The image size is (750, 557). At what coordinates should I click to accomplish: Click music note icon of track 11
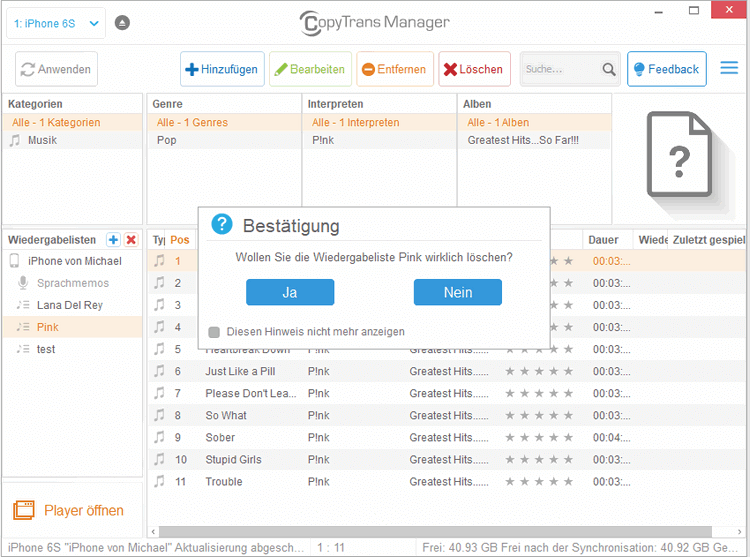159,481
